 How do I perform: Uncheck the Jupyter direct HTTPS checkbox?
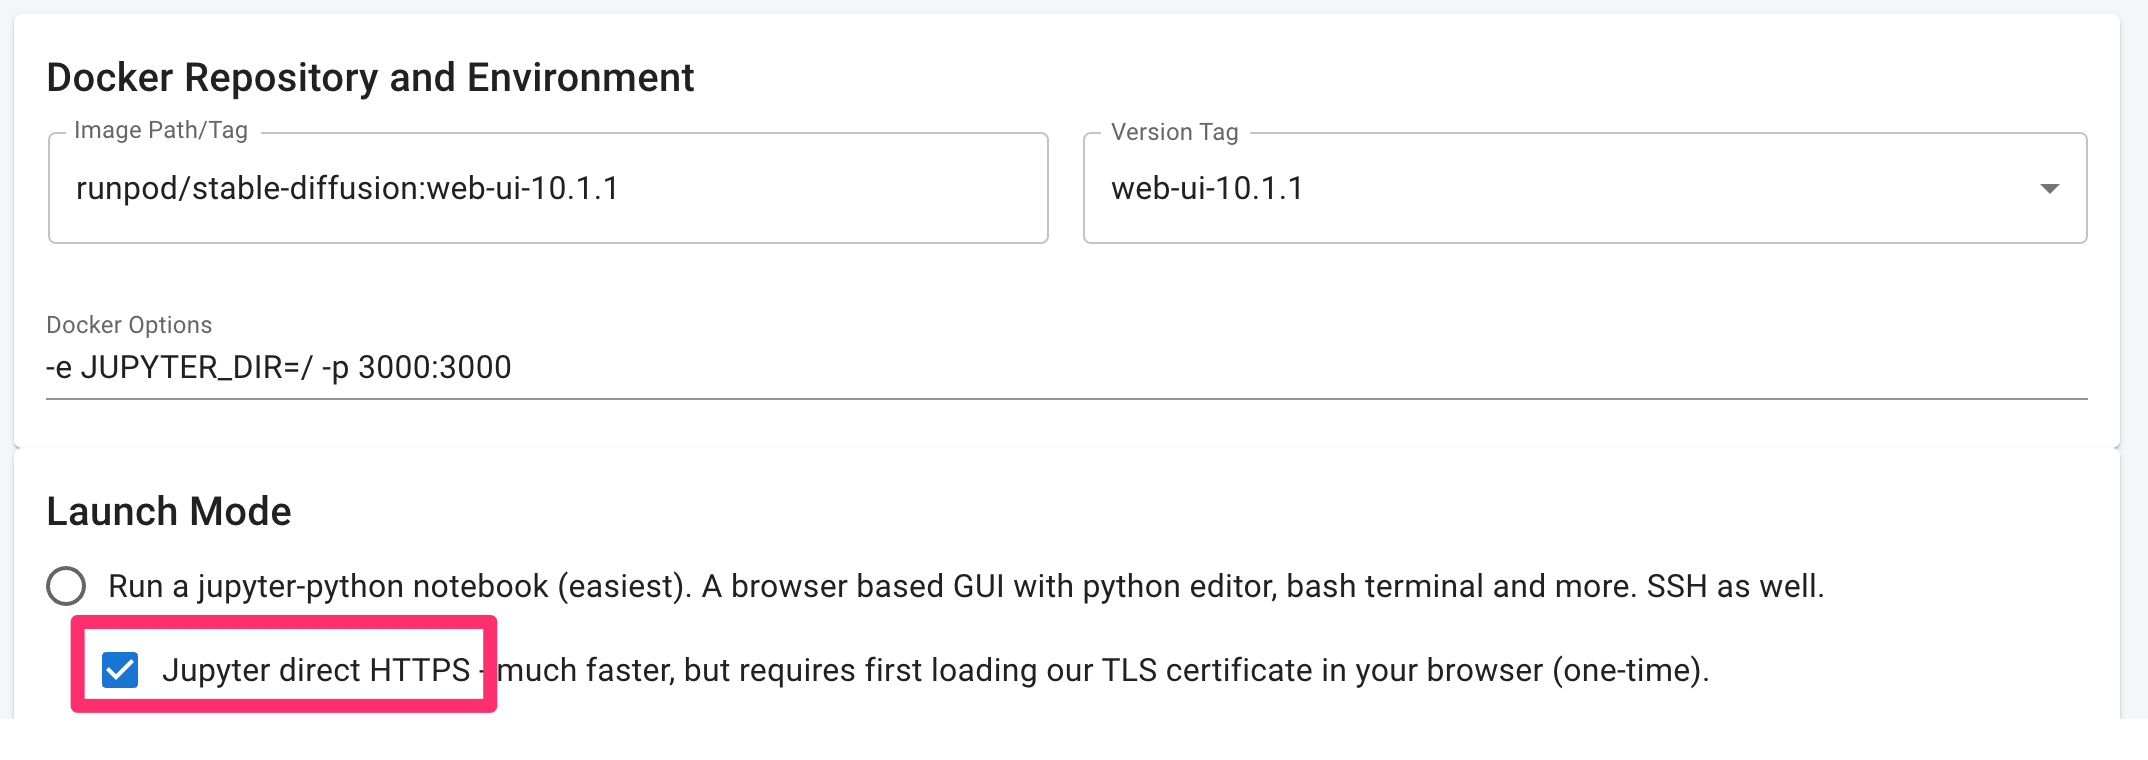click(120, 670)
